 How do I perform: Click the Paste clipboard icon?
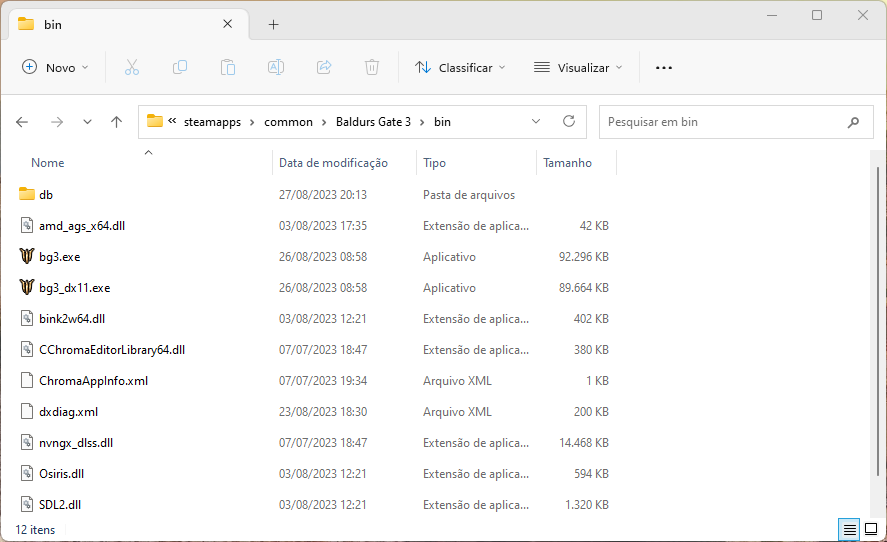[x=228, y=67]
